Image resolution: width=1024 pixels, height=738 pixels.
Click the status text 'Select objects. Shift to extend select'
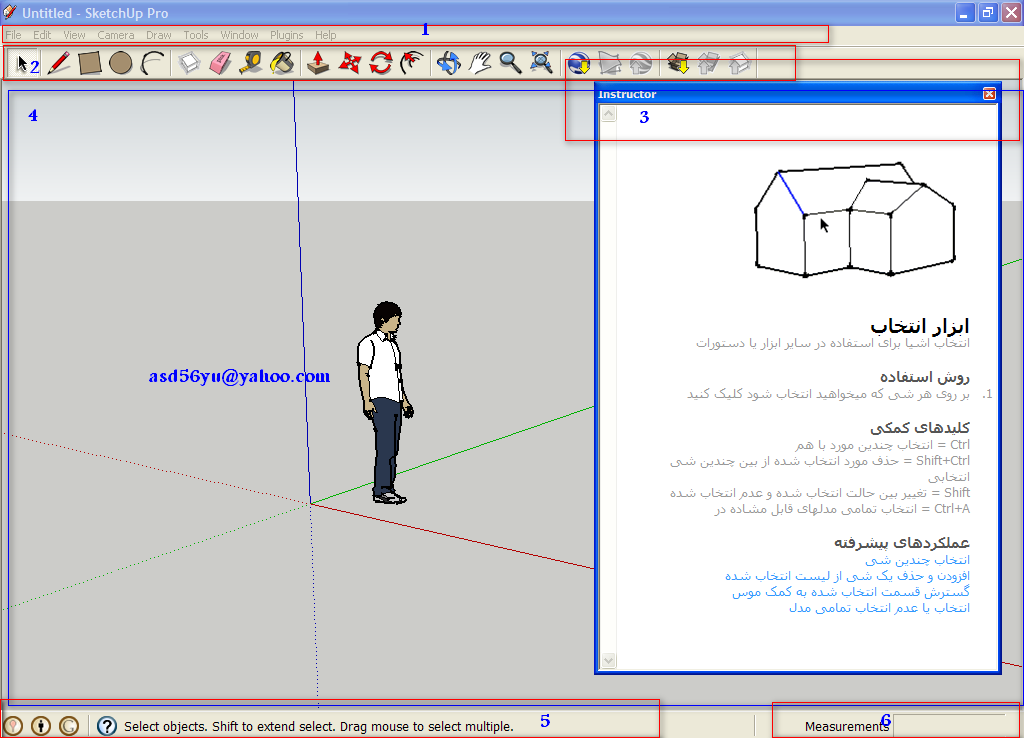point(319,726)
